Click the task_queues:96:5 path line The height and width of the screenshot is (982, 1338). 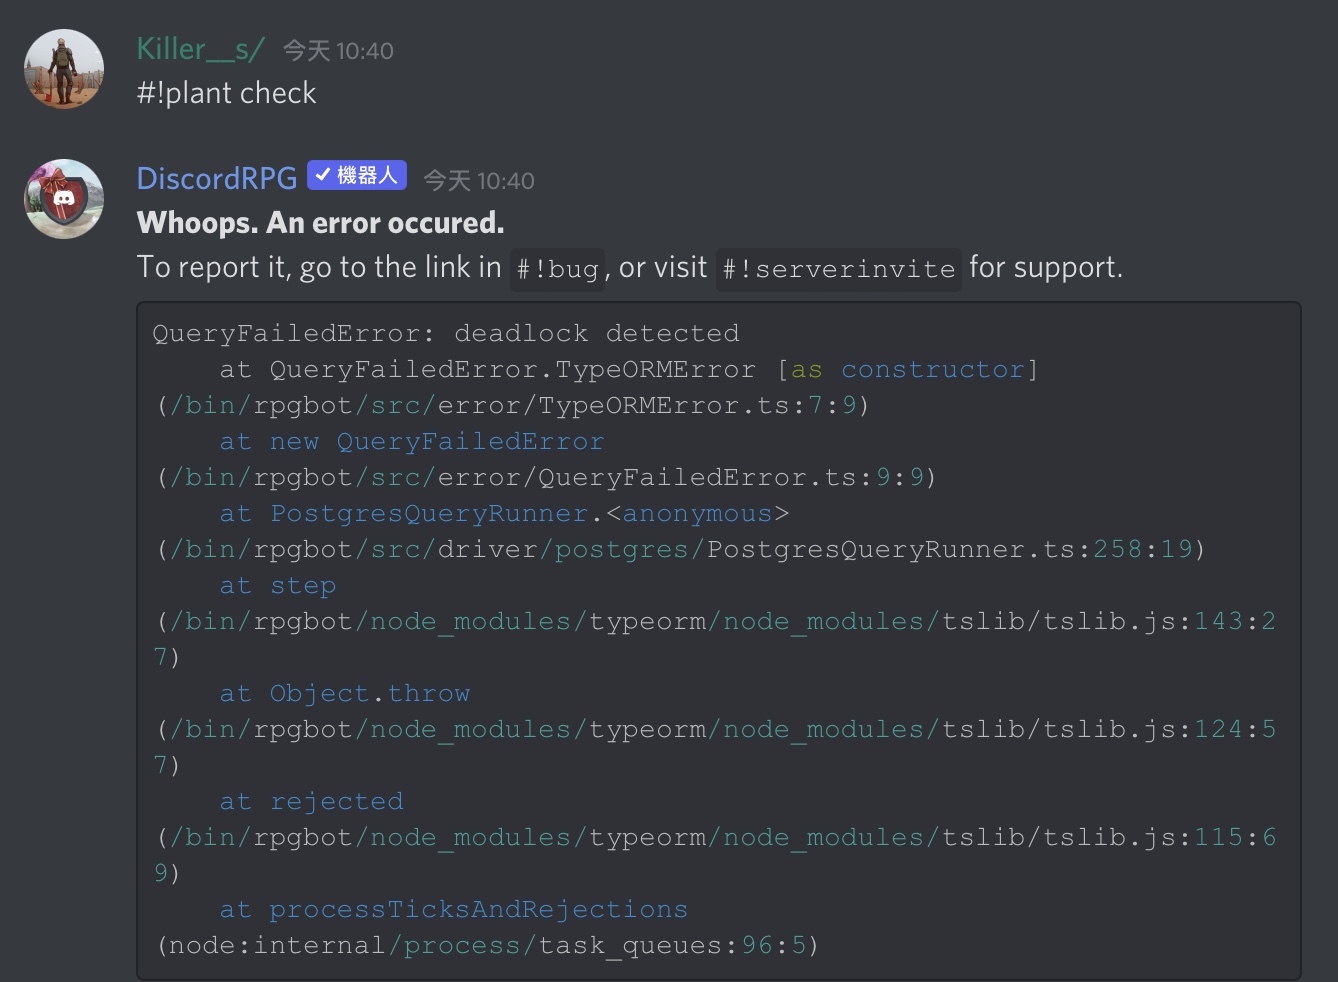coord(488,945)
